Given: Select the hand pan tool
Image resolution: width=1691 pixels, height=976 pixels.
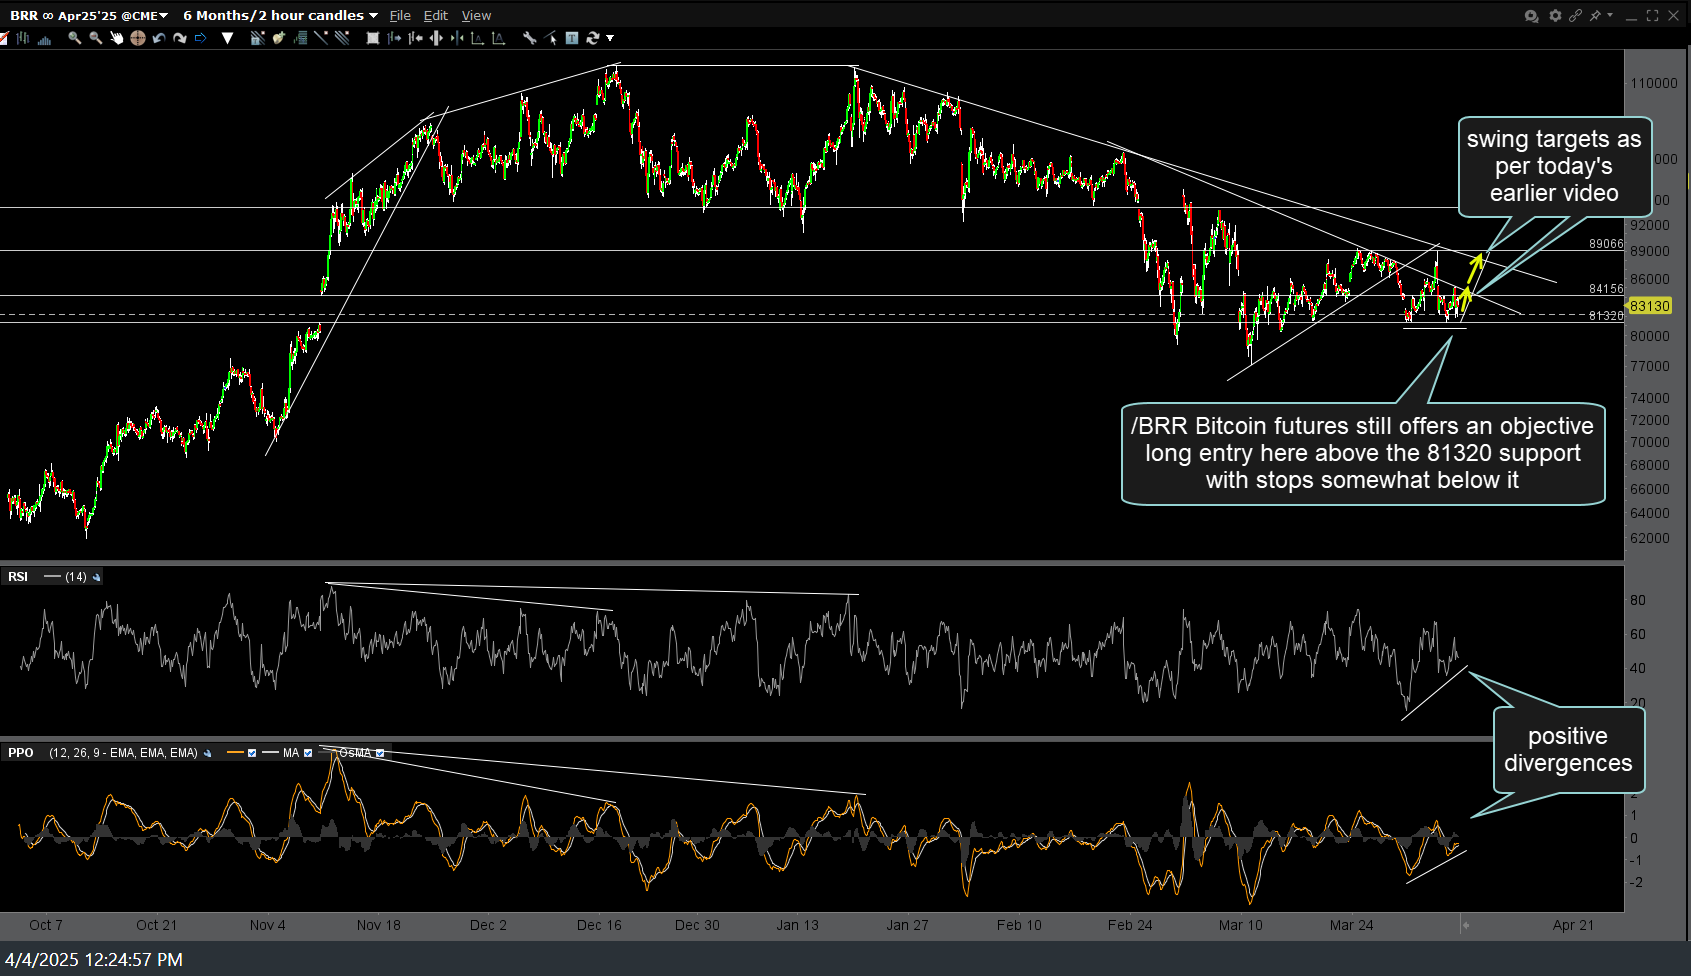Looking at the screenshot, I should [x=116, y=38].
